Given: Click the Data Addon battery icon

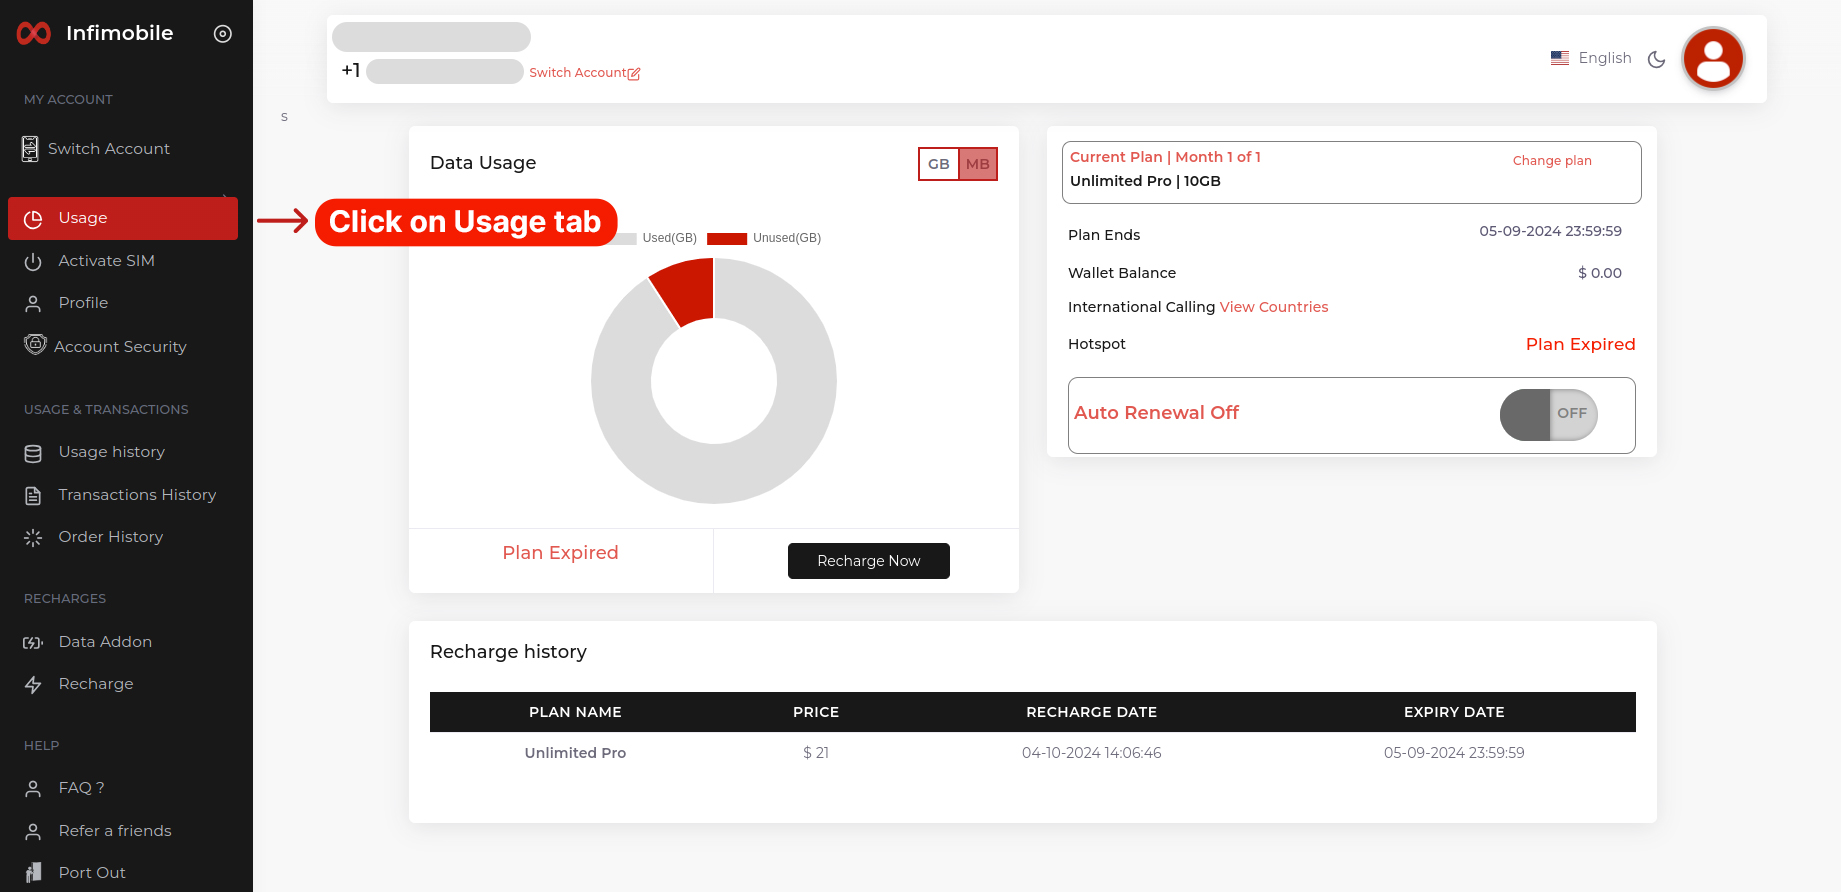Looking at the screenshot, I should pyautogui.click(x=33, y=642).
